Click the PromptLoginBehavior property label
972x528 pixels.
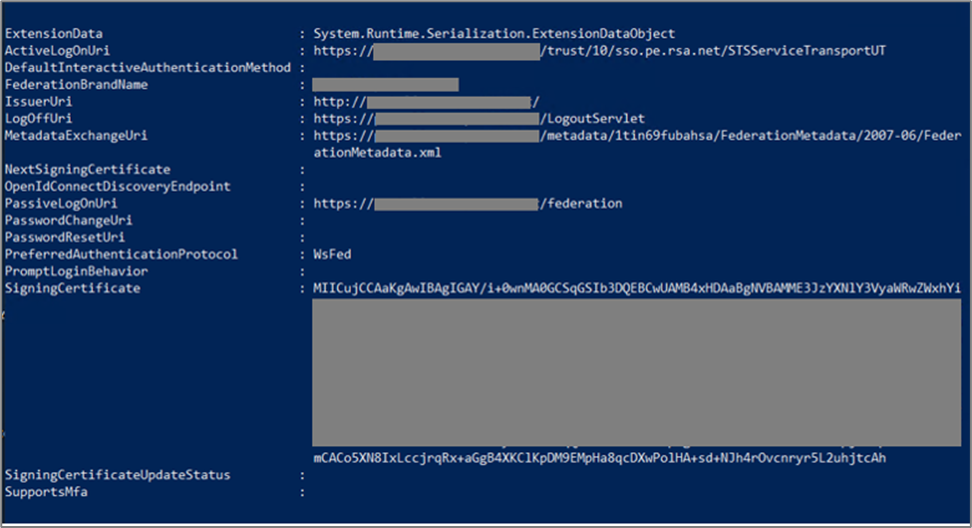click(x=77, y=271)
